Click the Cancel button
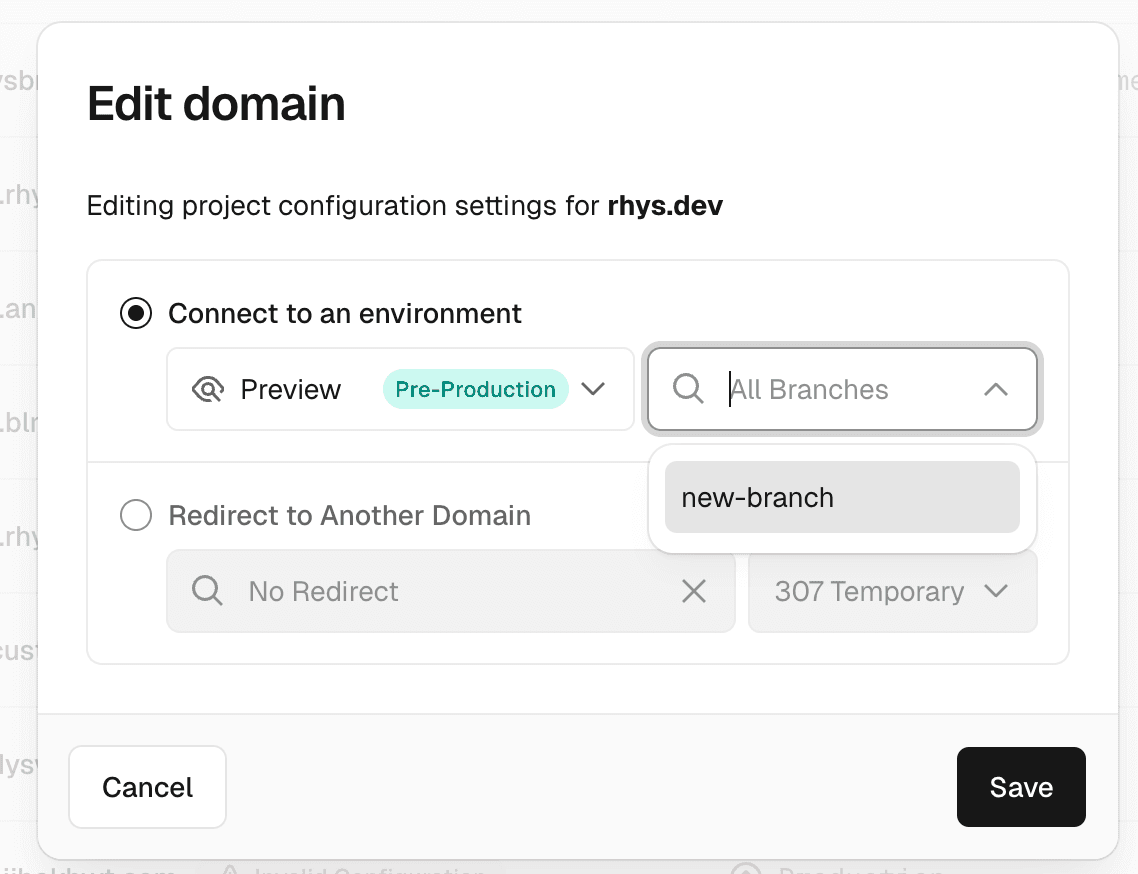Viewport: 1138px width, 874px height. (147, 787)
